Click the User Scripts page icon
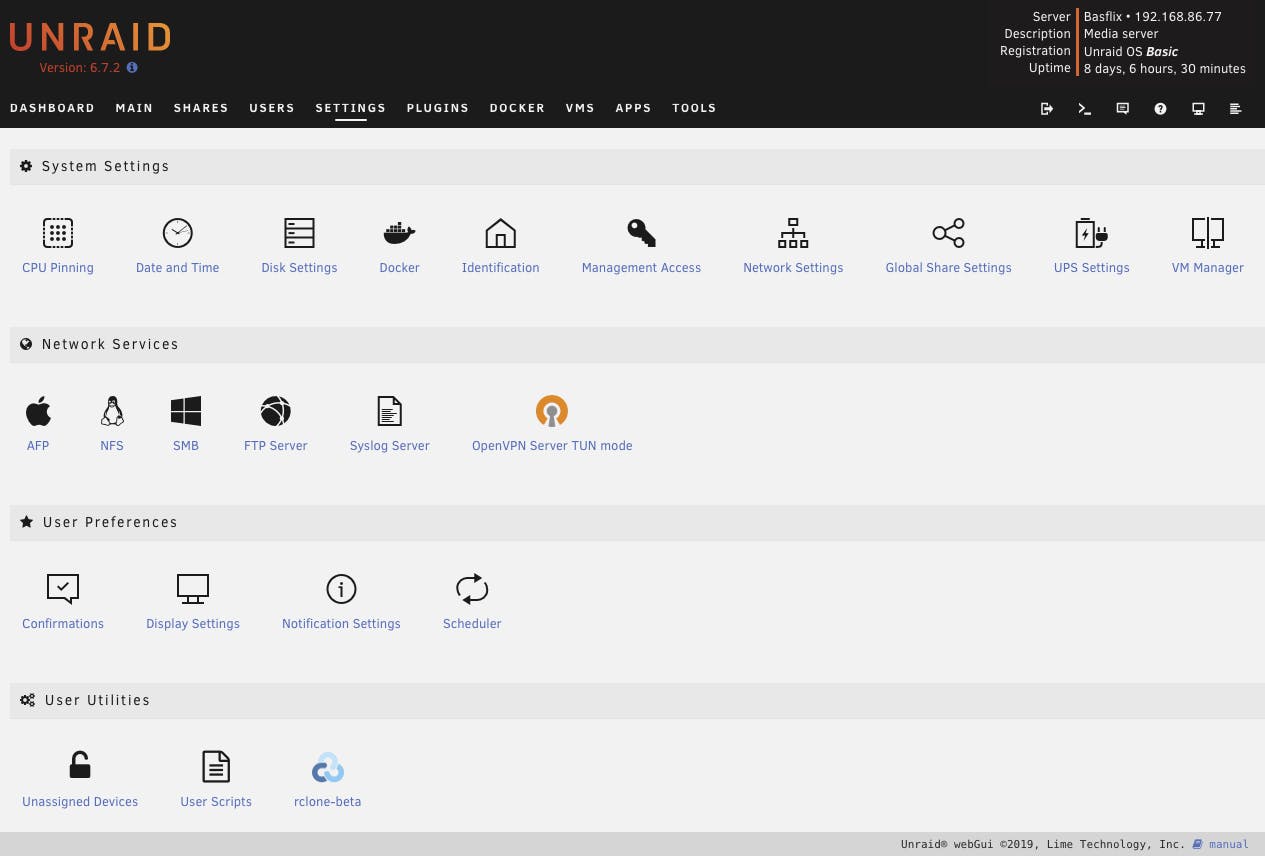 [216, 767]
